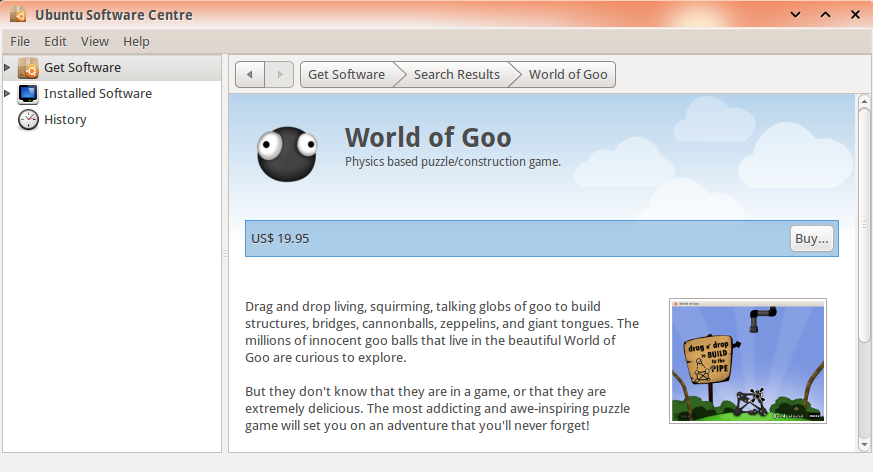Open the World of Goo screenshot thumbnail
Viewport: 873px width, 472px height.
[x=748, y=361]
